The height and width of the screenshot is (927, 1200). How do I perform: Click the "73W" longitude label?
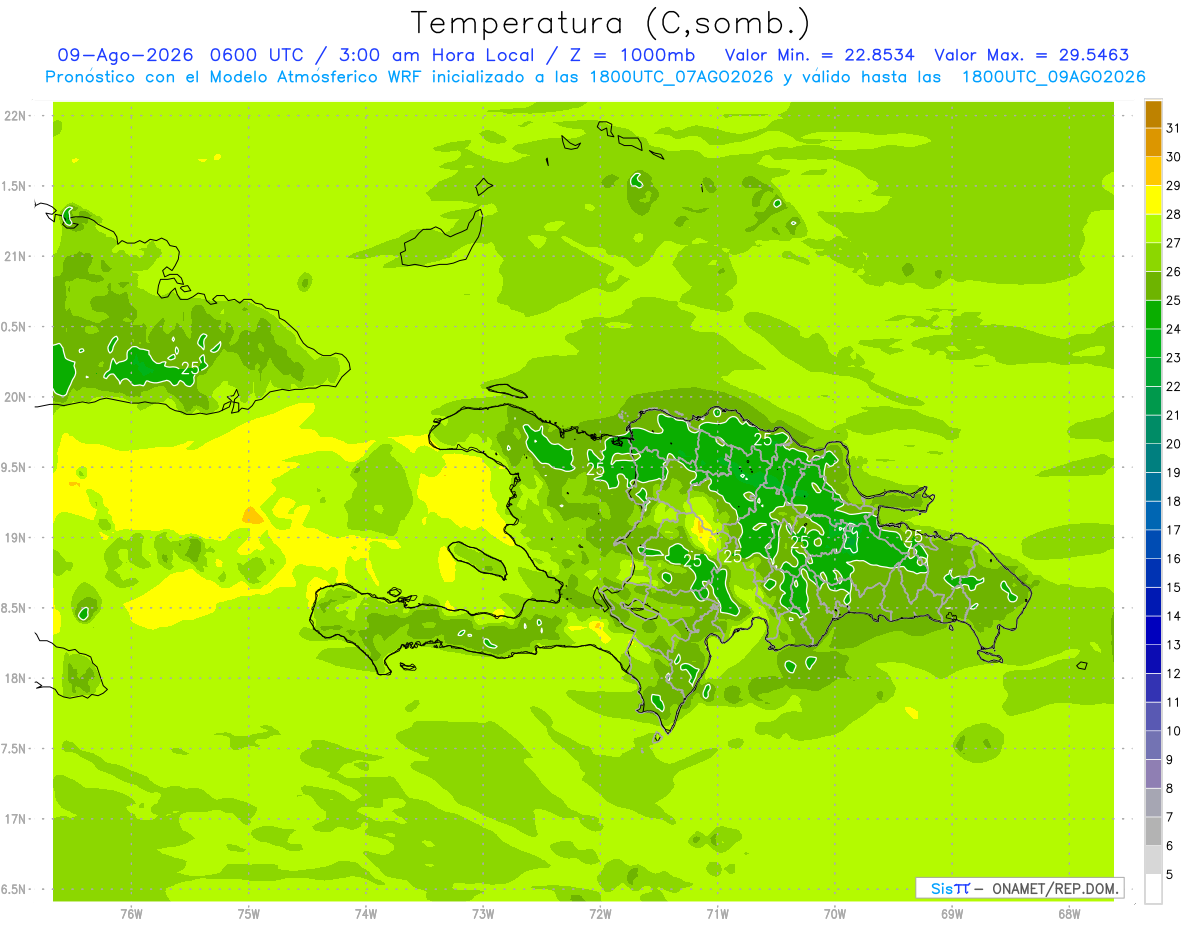click(x=483, y=915)
